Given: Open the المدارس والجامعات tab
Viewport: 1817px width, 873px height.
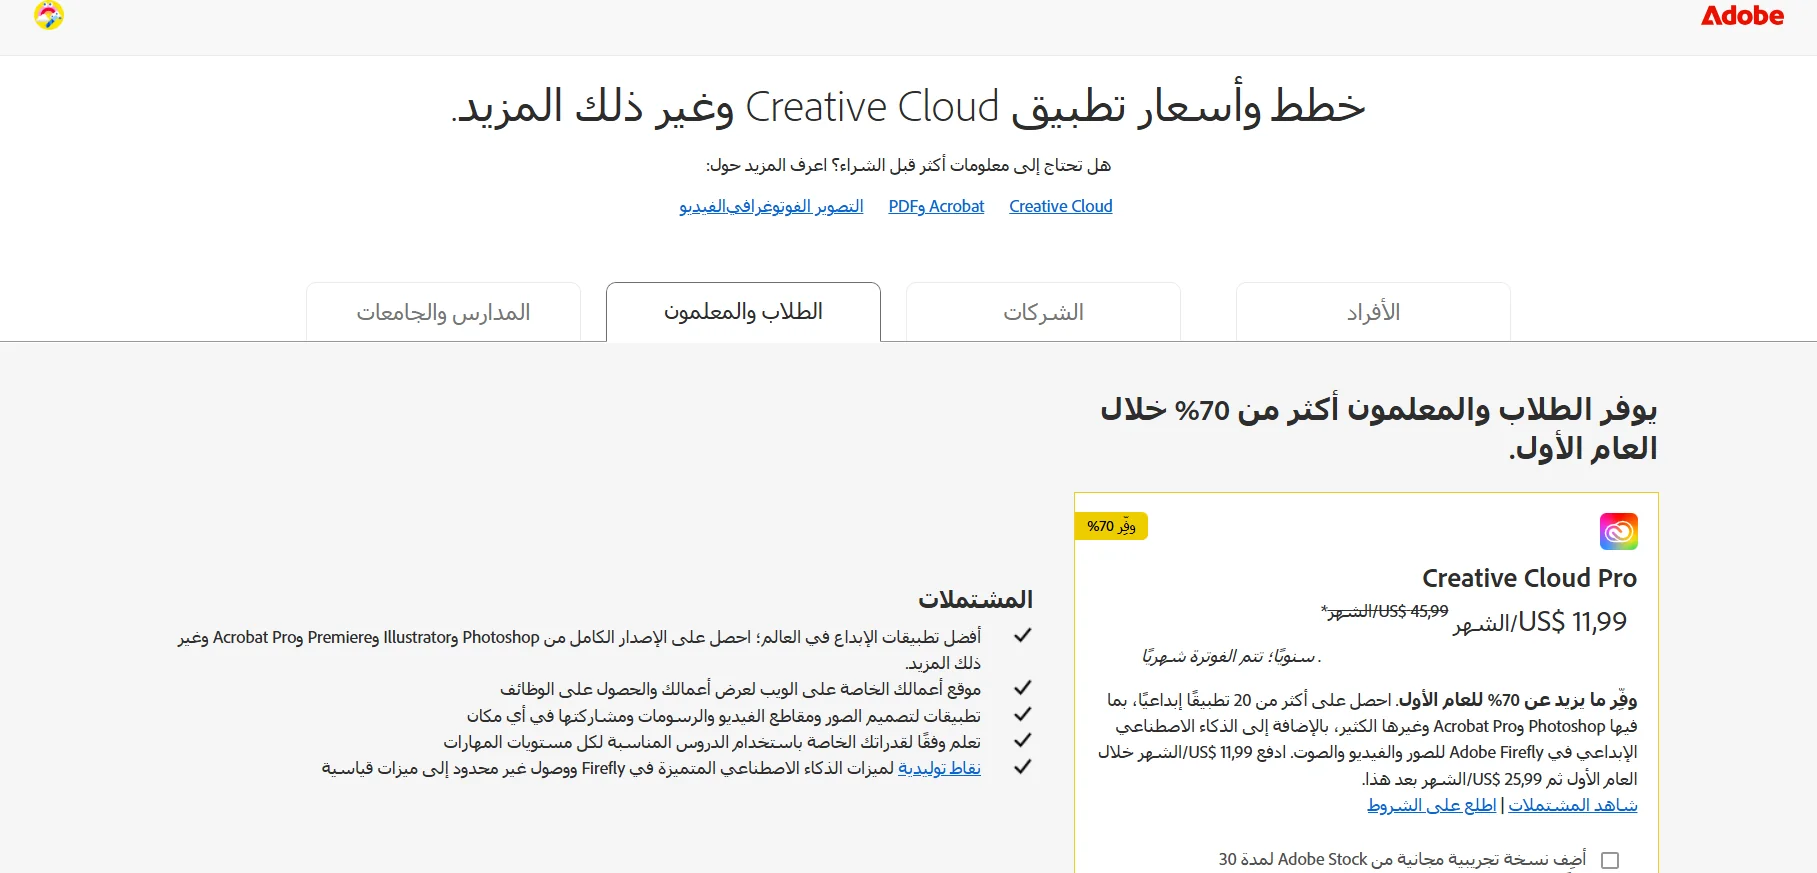Looking at the screenshot, I should click(x=443, y=312).
